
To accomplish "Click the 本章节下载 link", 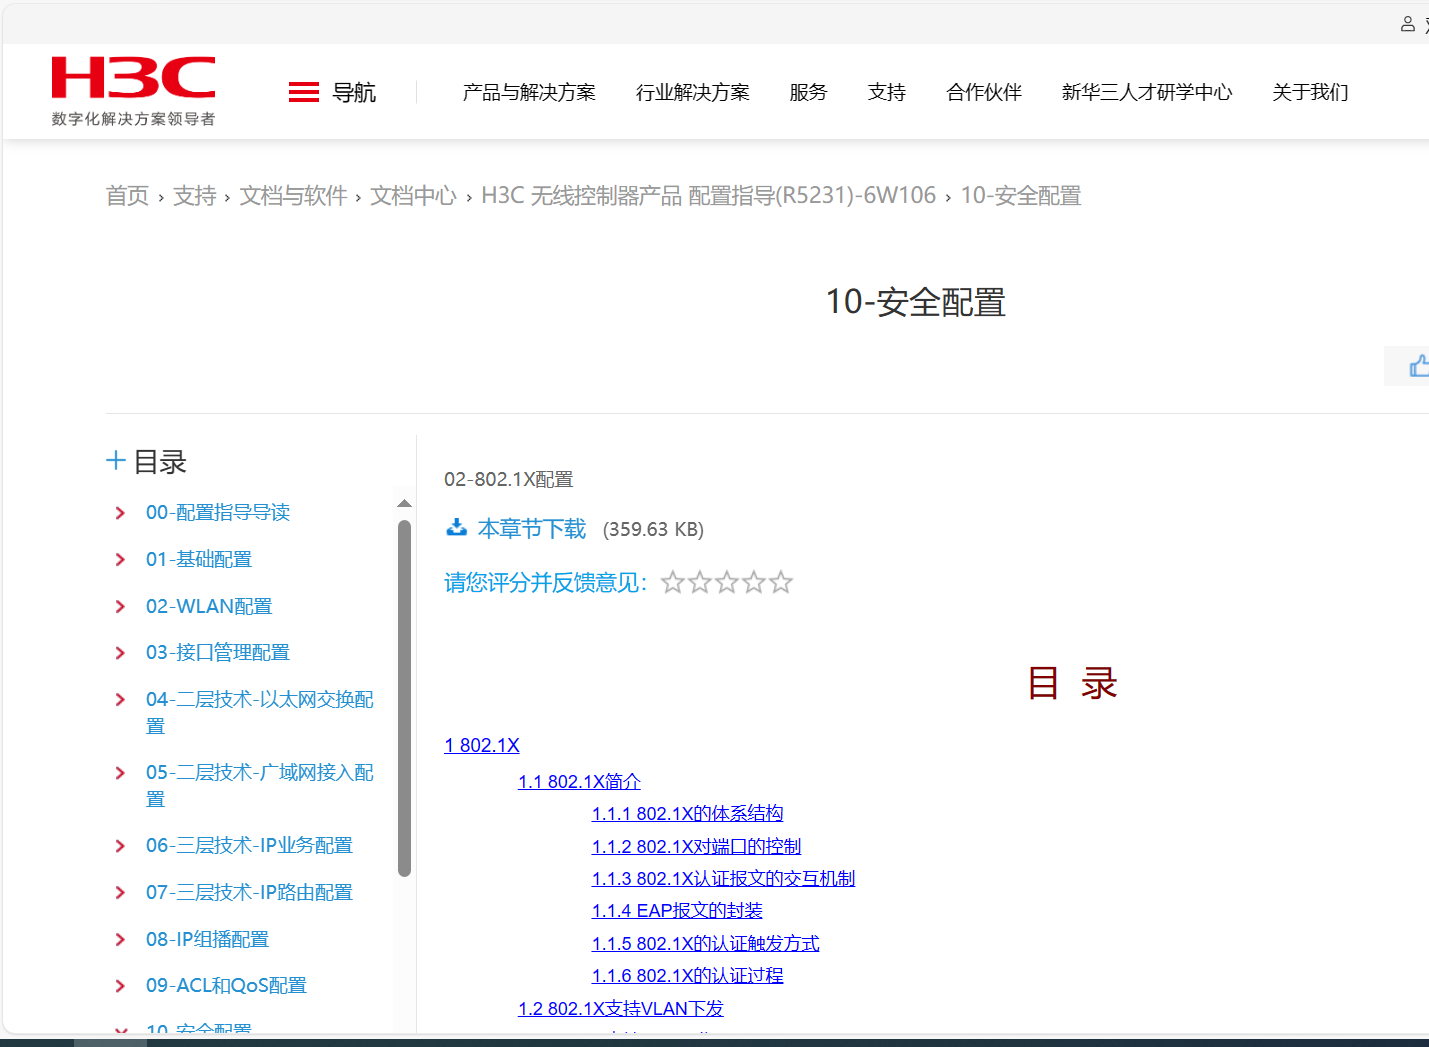I will tap(532, 528).
